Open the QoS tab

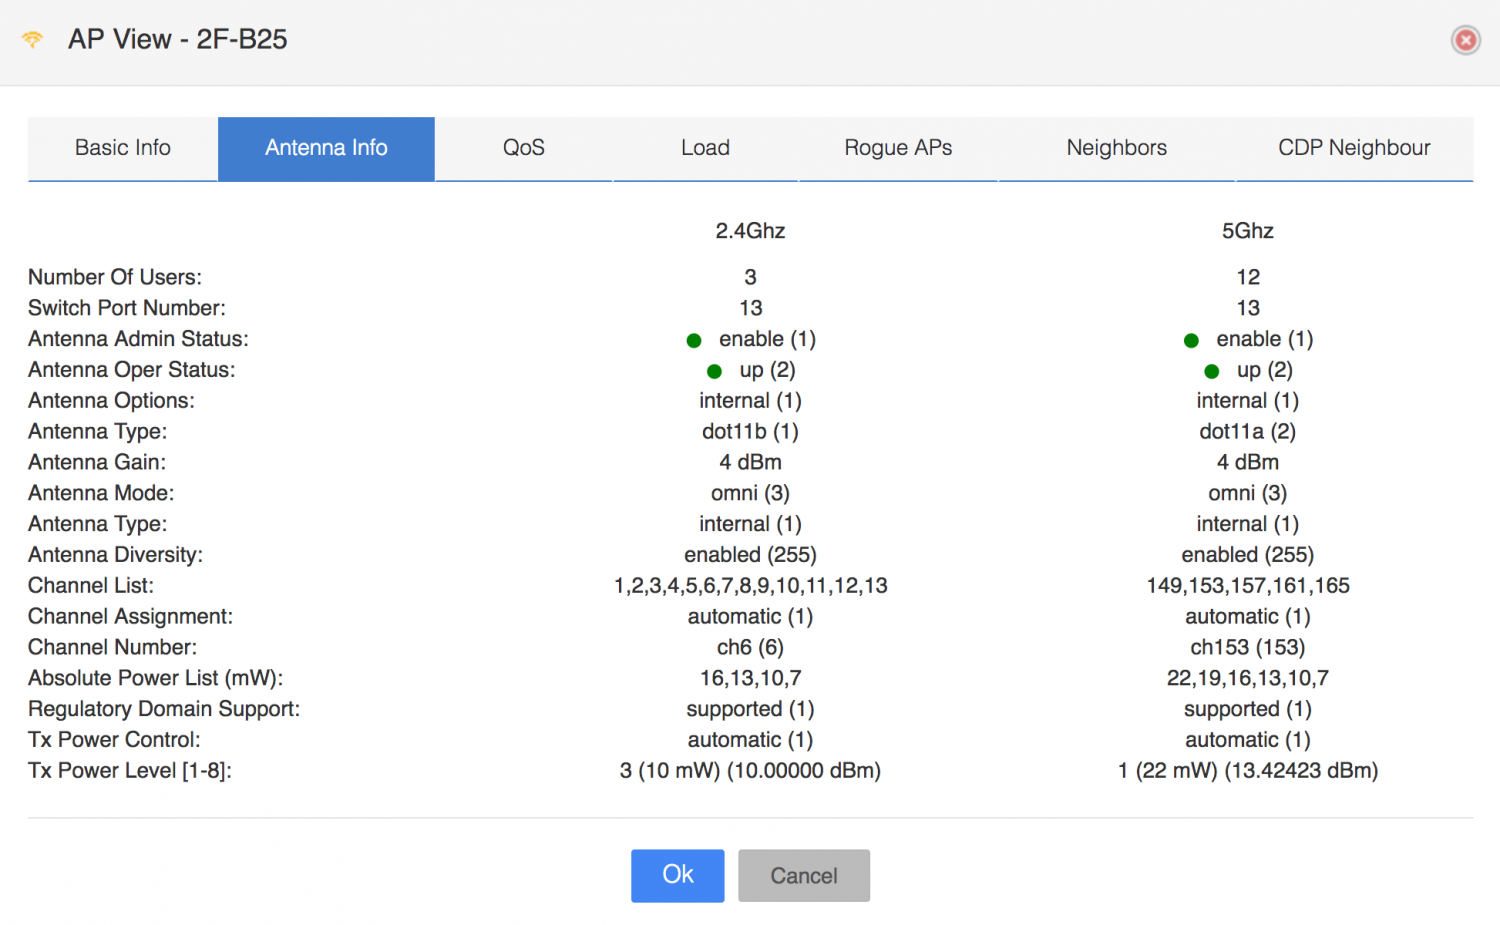pos(523,148)
